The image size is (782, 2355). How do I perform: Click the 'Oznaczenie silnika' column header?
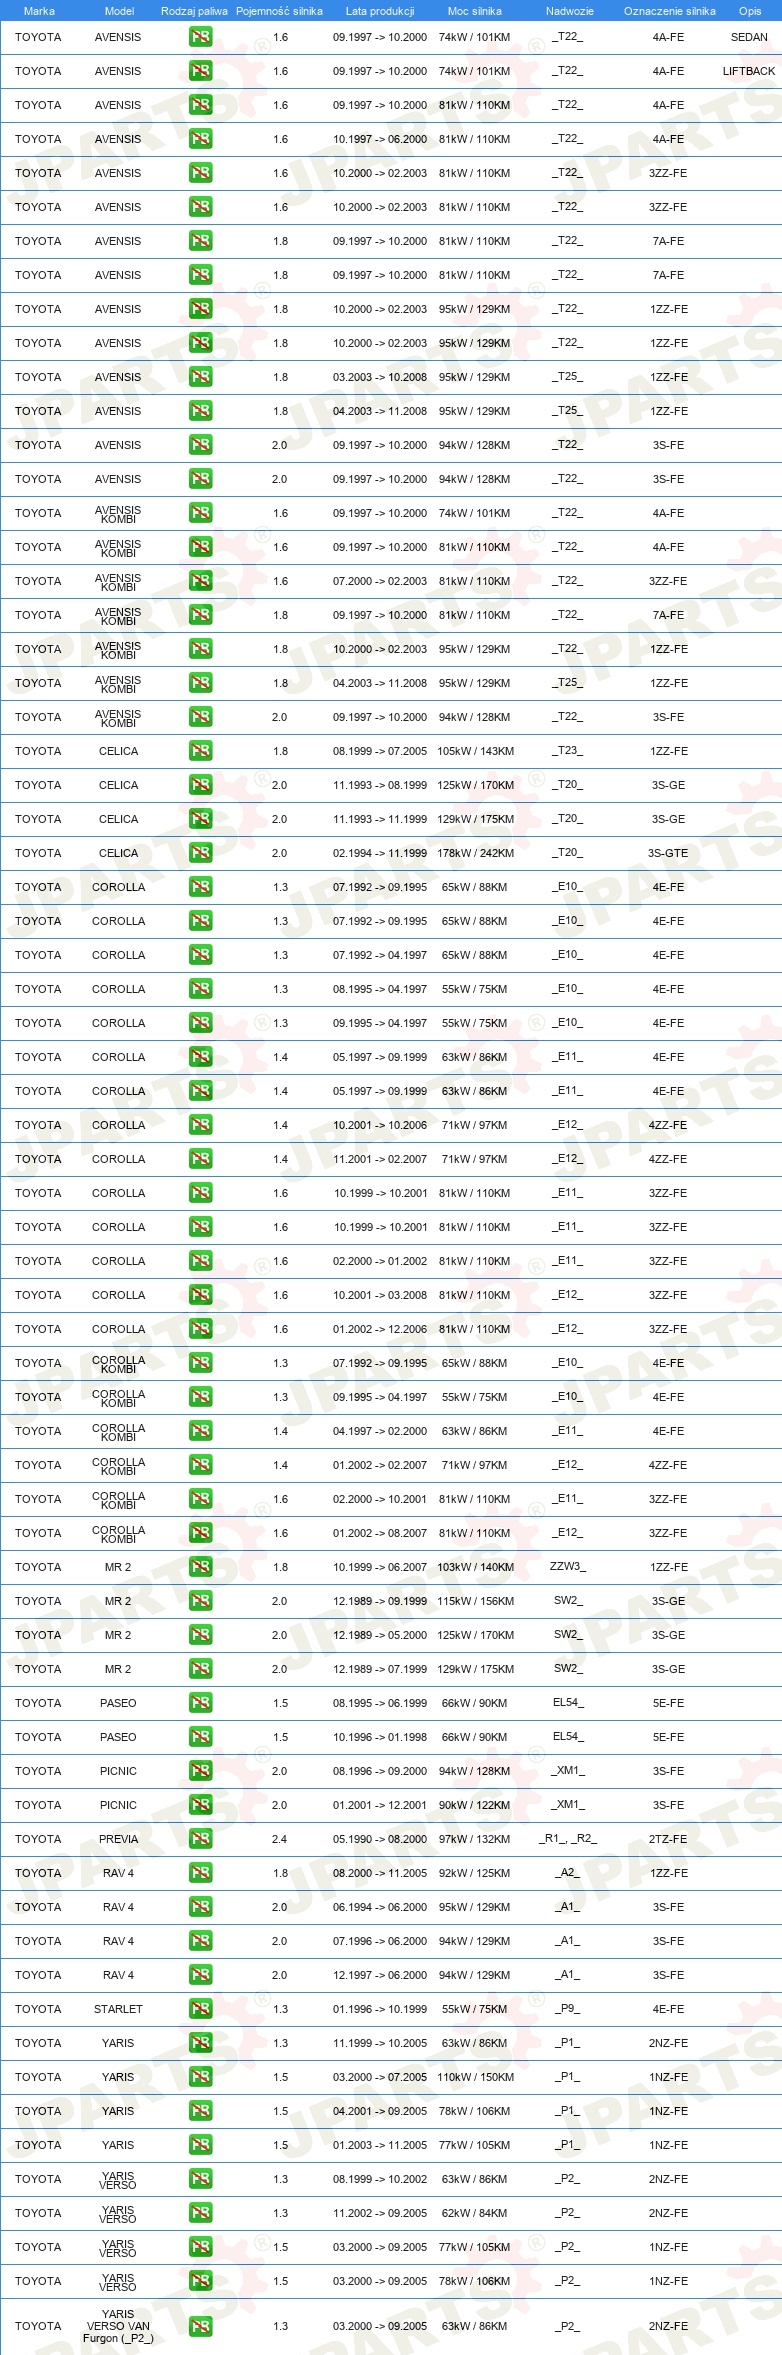click(670, 11)
